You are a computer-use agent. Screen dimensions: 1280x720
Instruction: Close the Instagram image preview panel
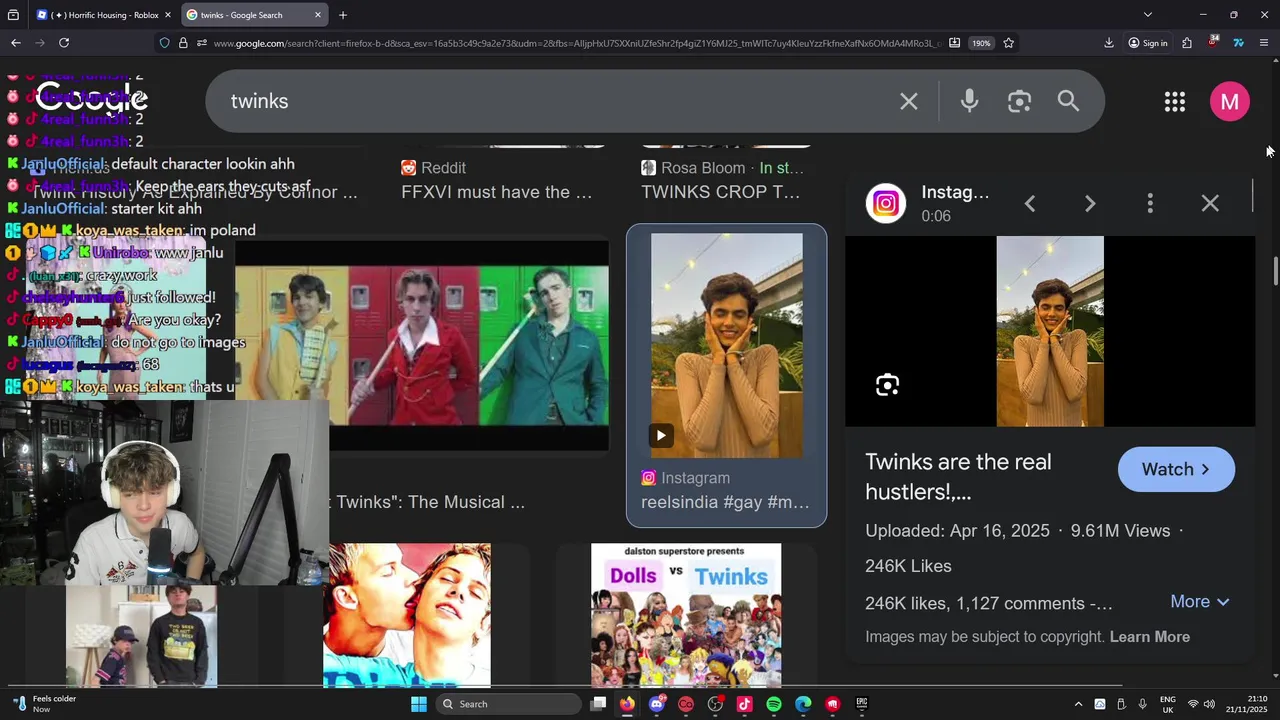coord(1210,204)
